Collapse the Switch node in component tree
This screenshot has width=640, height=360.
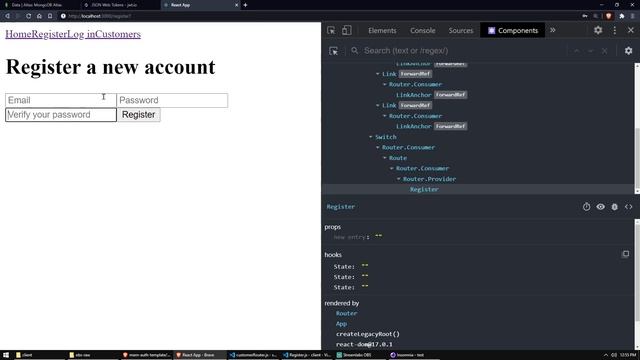point(371,137)
